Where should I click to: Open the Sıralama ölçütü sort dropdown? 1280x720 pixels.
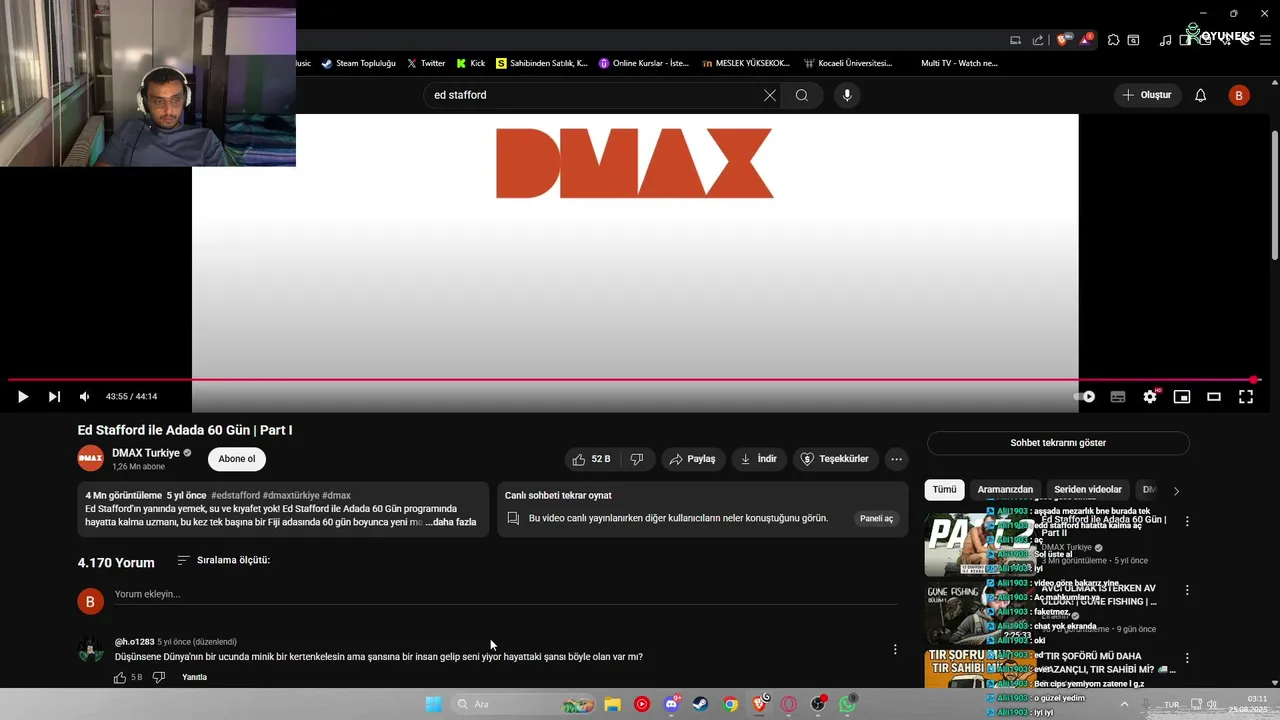point(223,560)
